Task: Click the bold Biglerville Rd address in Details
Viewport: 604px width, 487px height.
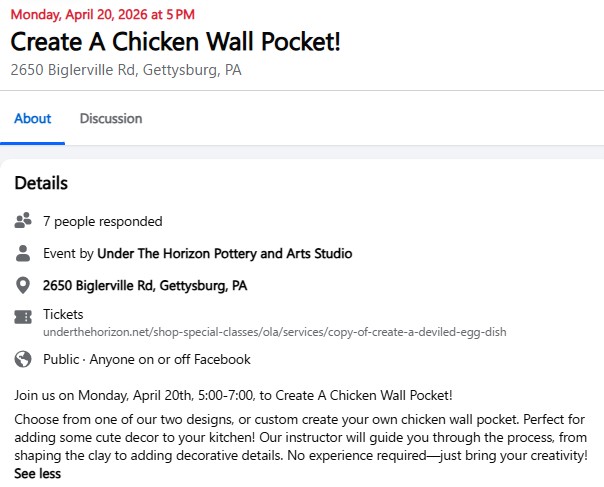Action: point(145,286)
